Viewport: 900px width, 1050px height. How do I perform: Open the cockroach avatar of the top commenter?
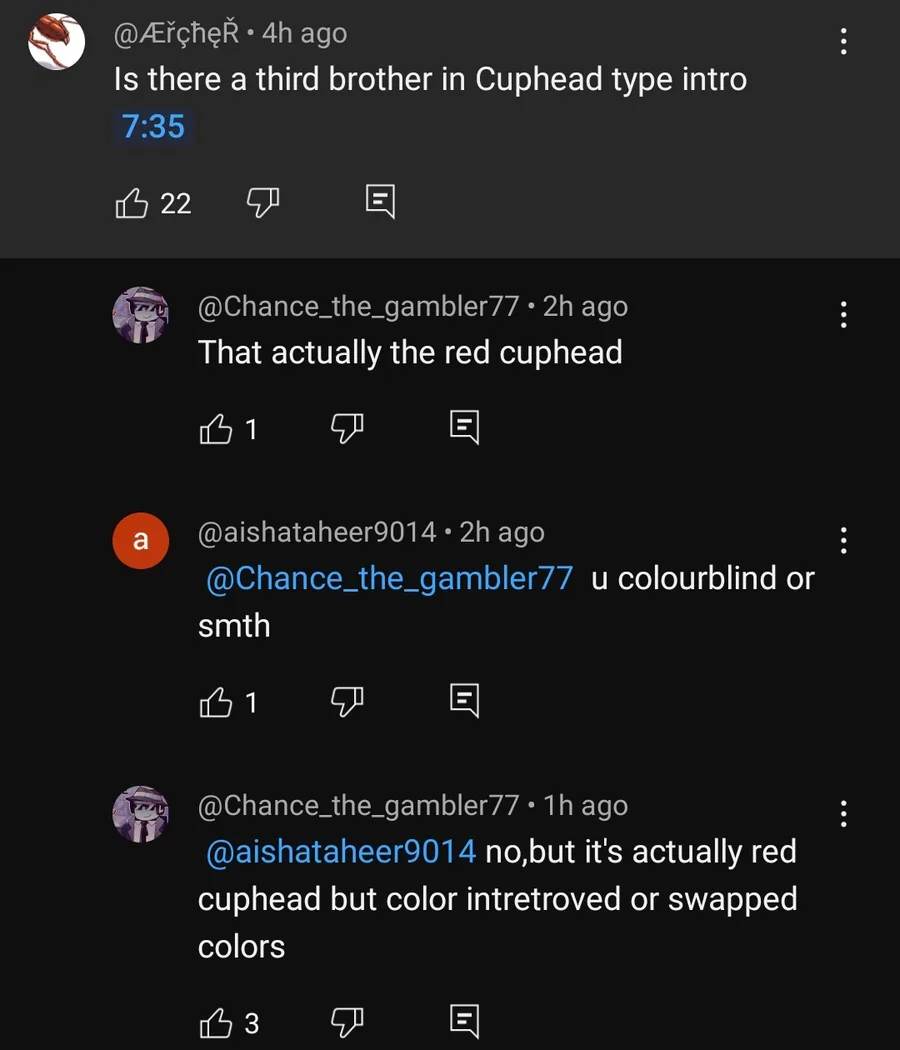(56, 42)
